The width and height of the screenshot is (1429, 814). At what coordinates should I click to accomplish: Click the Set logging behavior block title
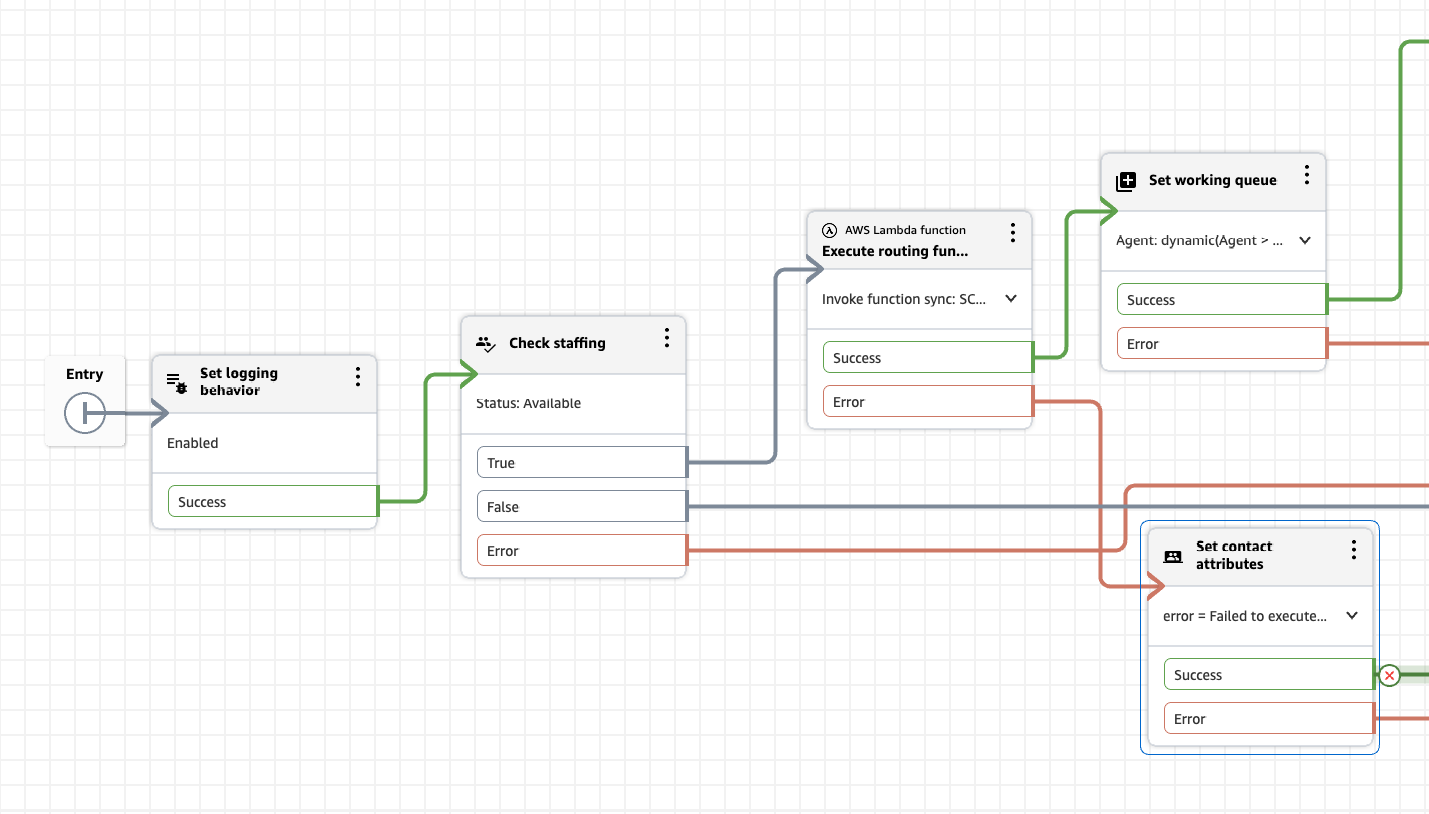(239, 382)
